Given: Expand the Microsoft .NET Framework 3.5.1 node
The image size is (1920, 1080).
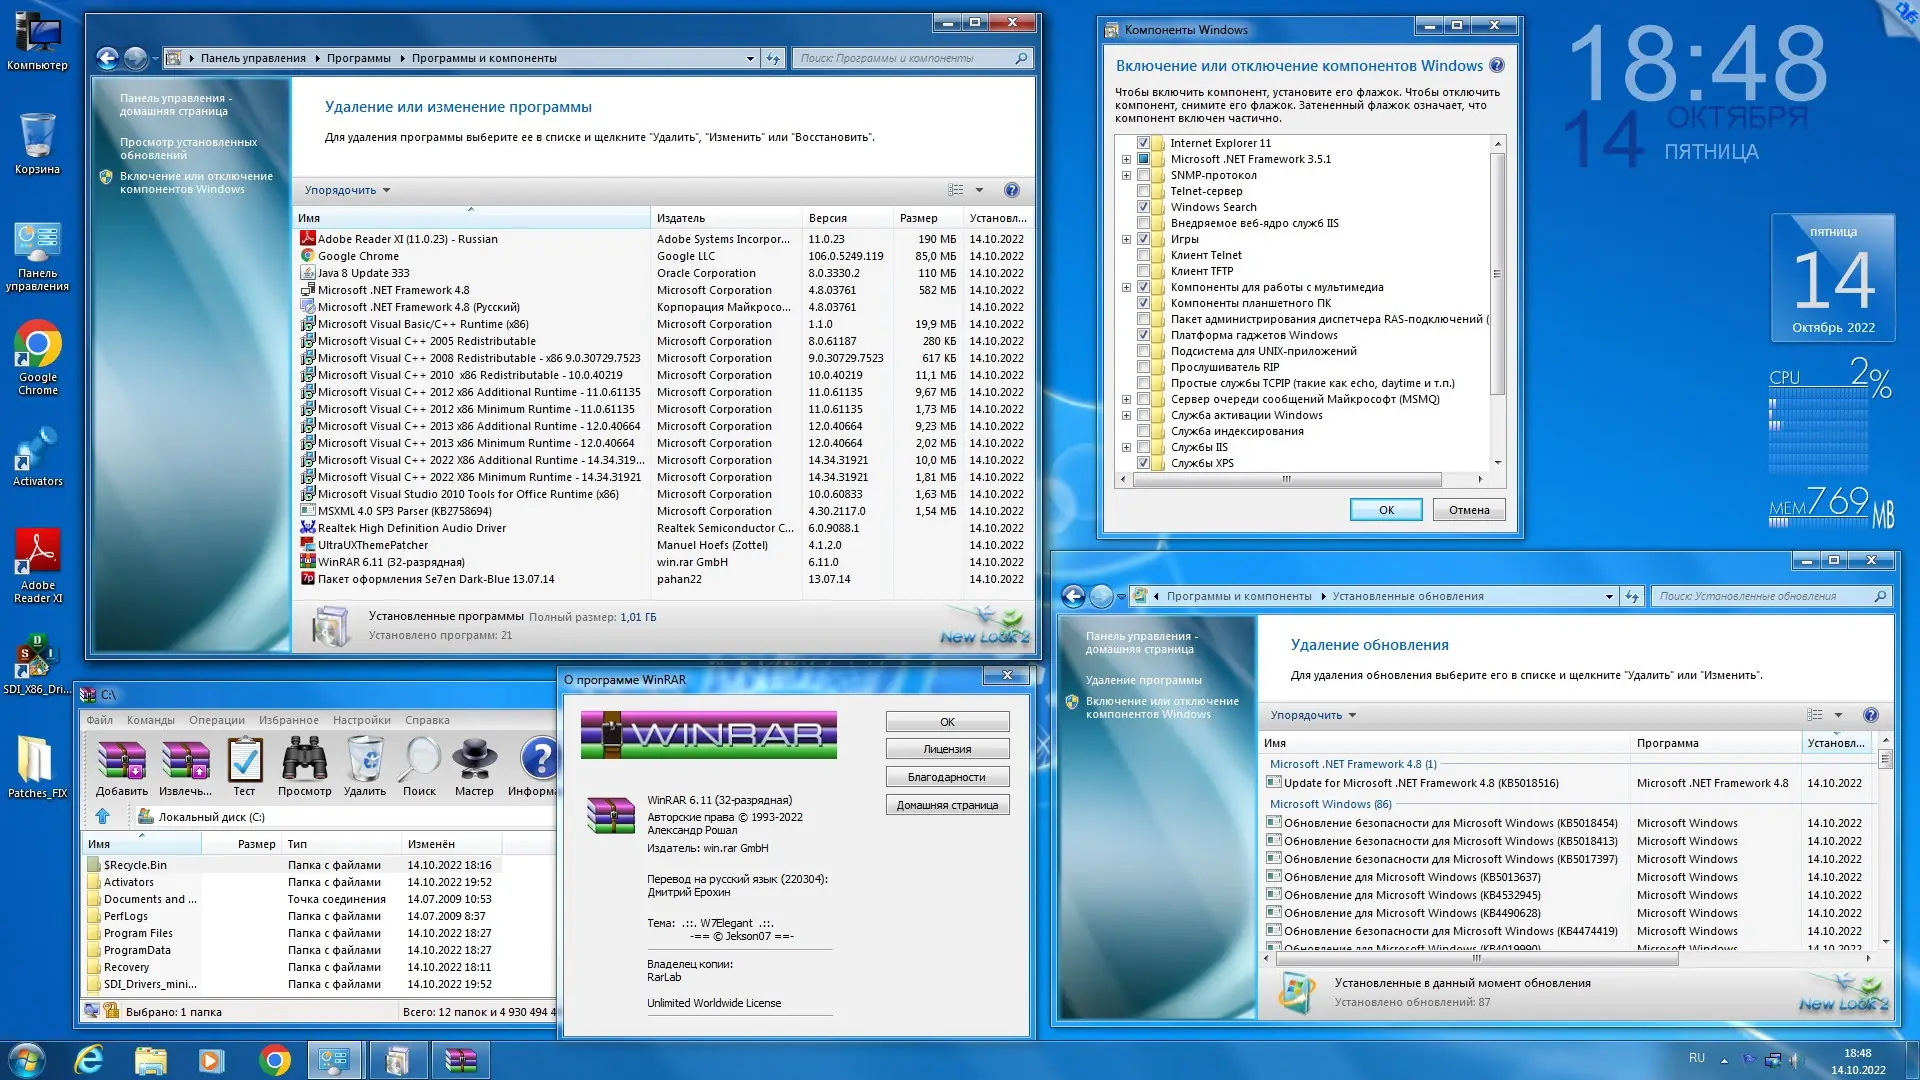Looking at the screenshot, I should (1125, 159).
